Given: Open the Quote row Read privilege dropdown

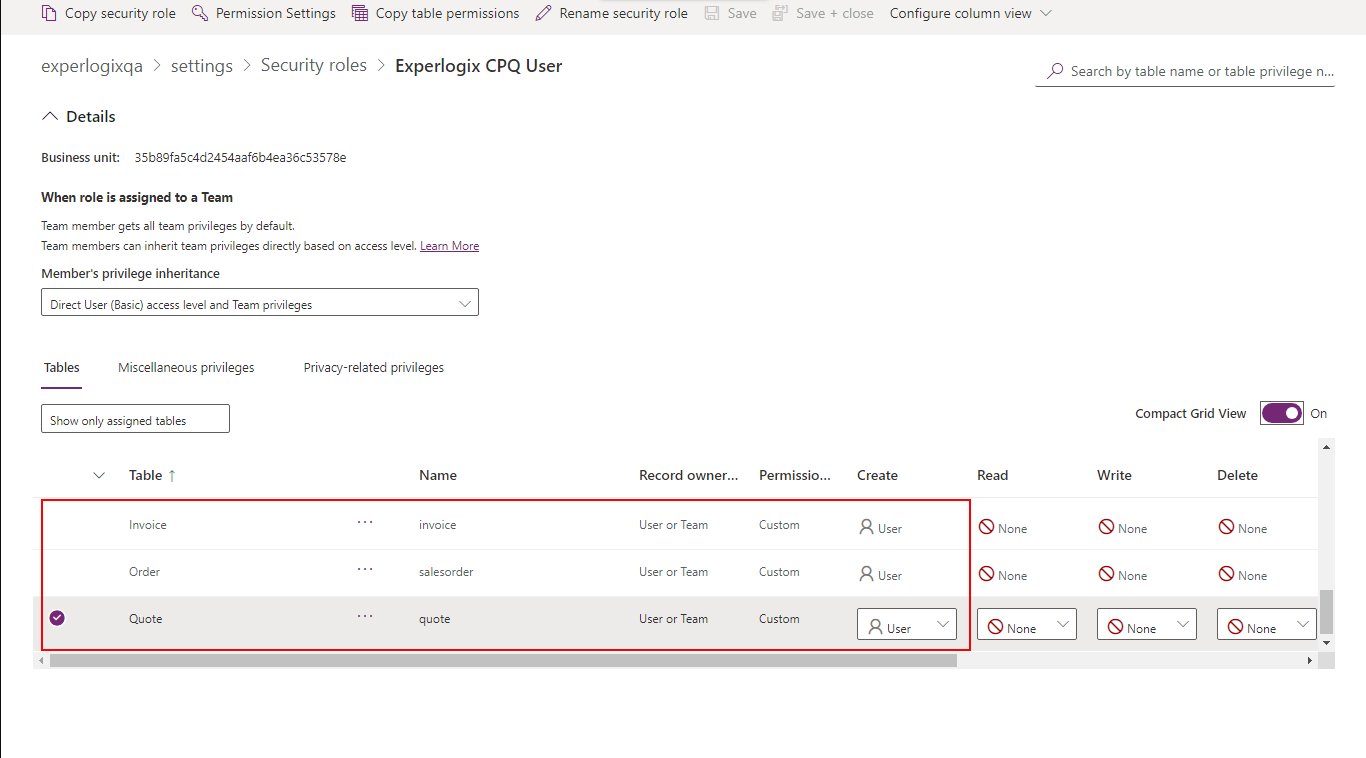Looking at the screenshot, I should [1027, 625].
